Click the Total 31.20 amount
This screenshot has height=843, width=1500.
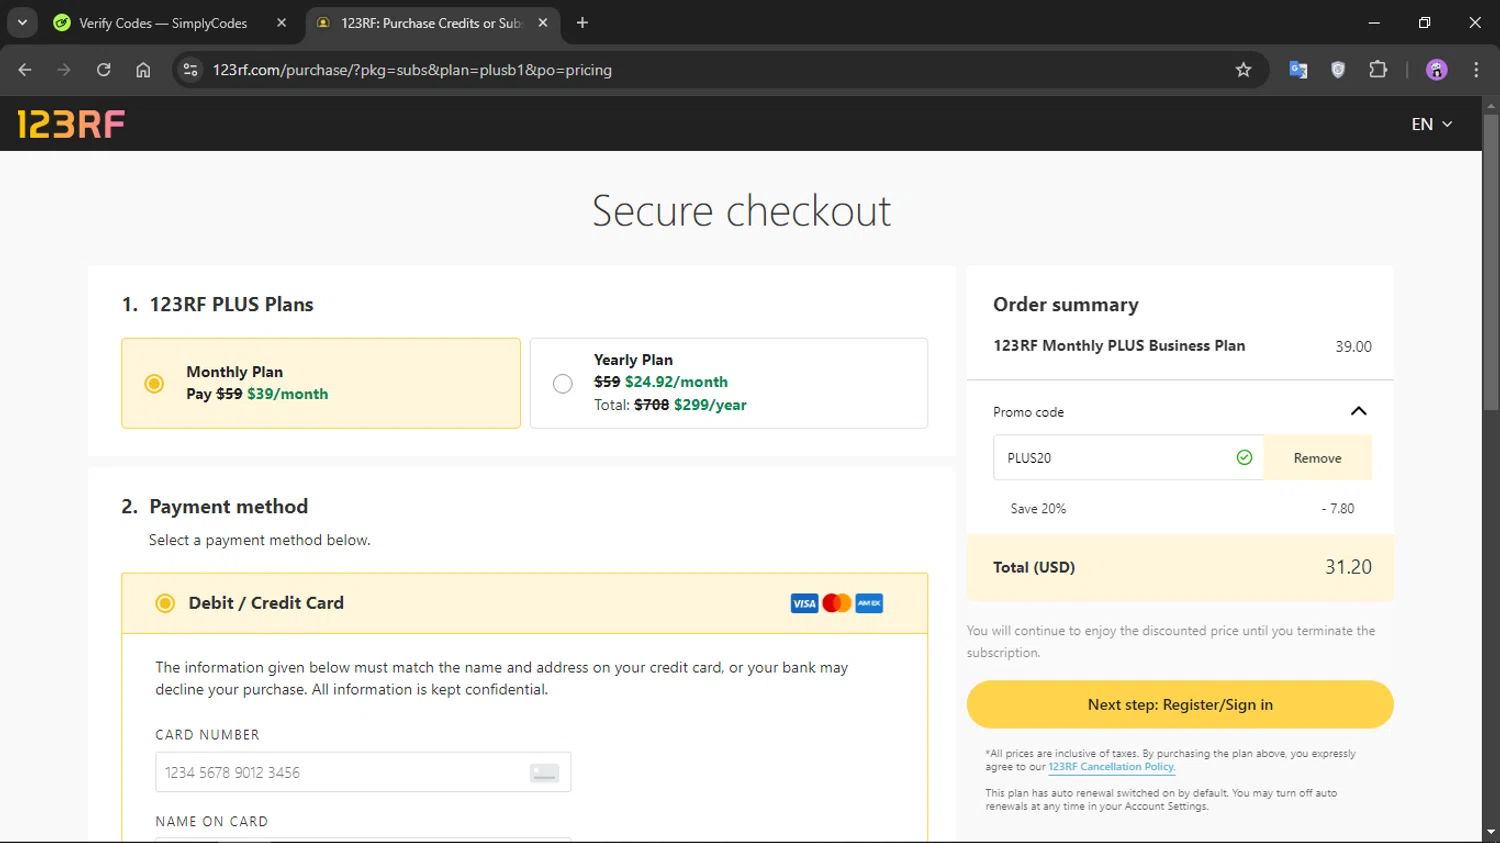pos(1348,567)
